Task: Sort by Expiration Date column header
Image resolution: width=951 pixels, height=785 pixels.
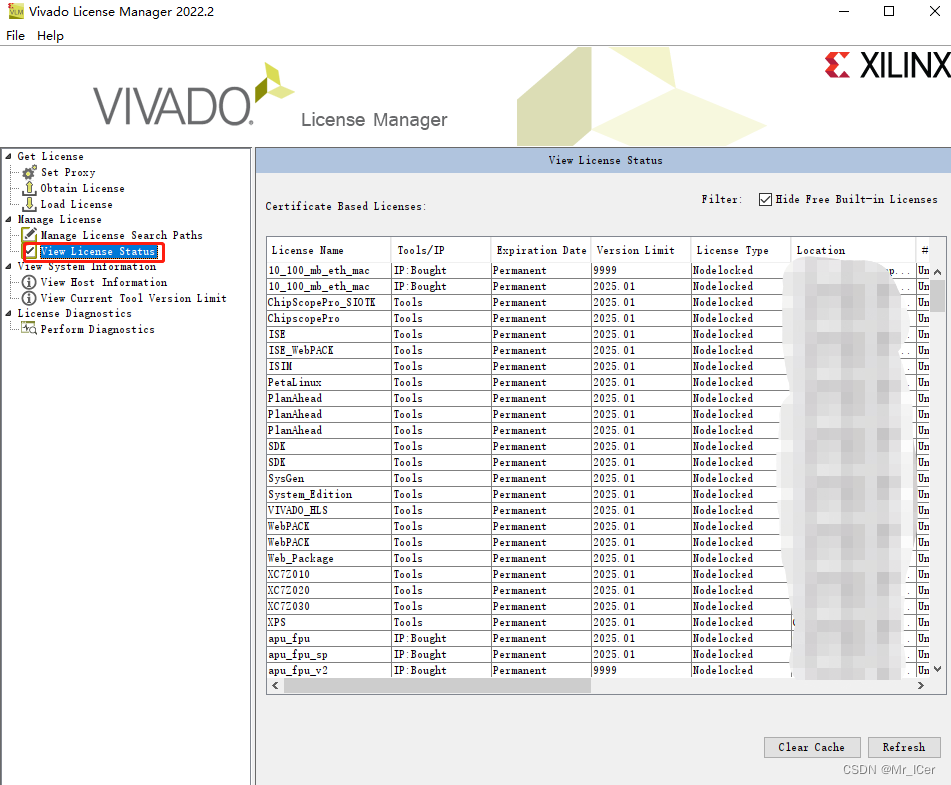Action: coord(541,250)
